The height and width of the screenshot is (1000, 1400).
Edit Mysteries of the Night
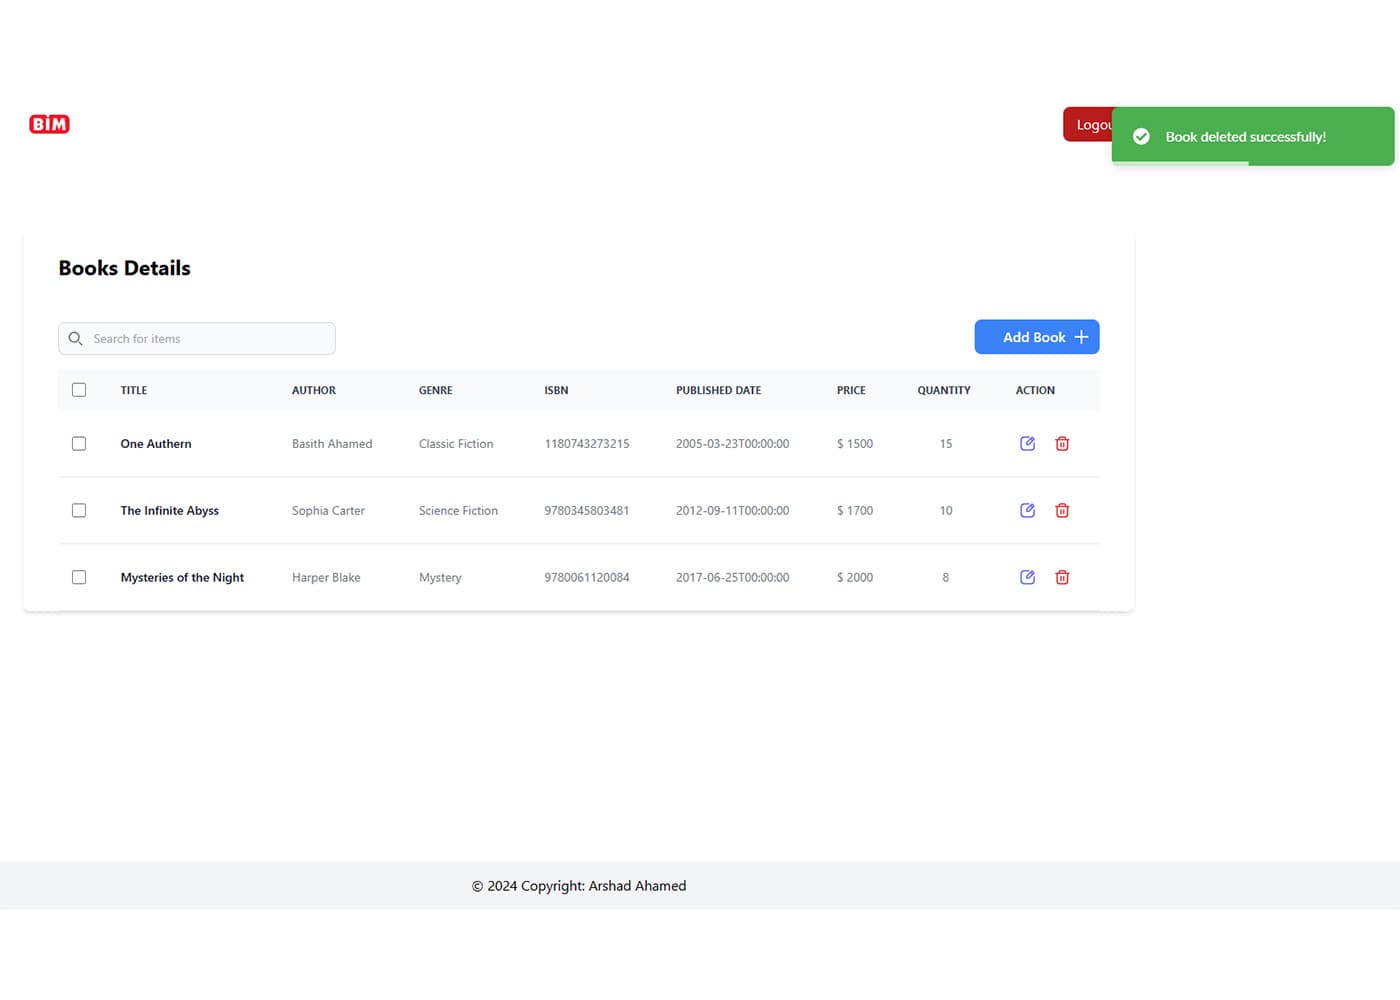[x=1027, y=577]
